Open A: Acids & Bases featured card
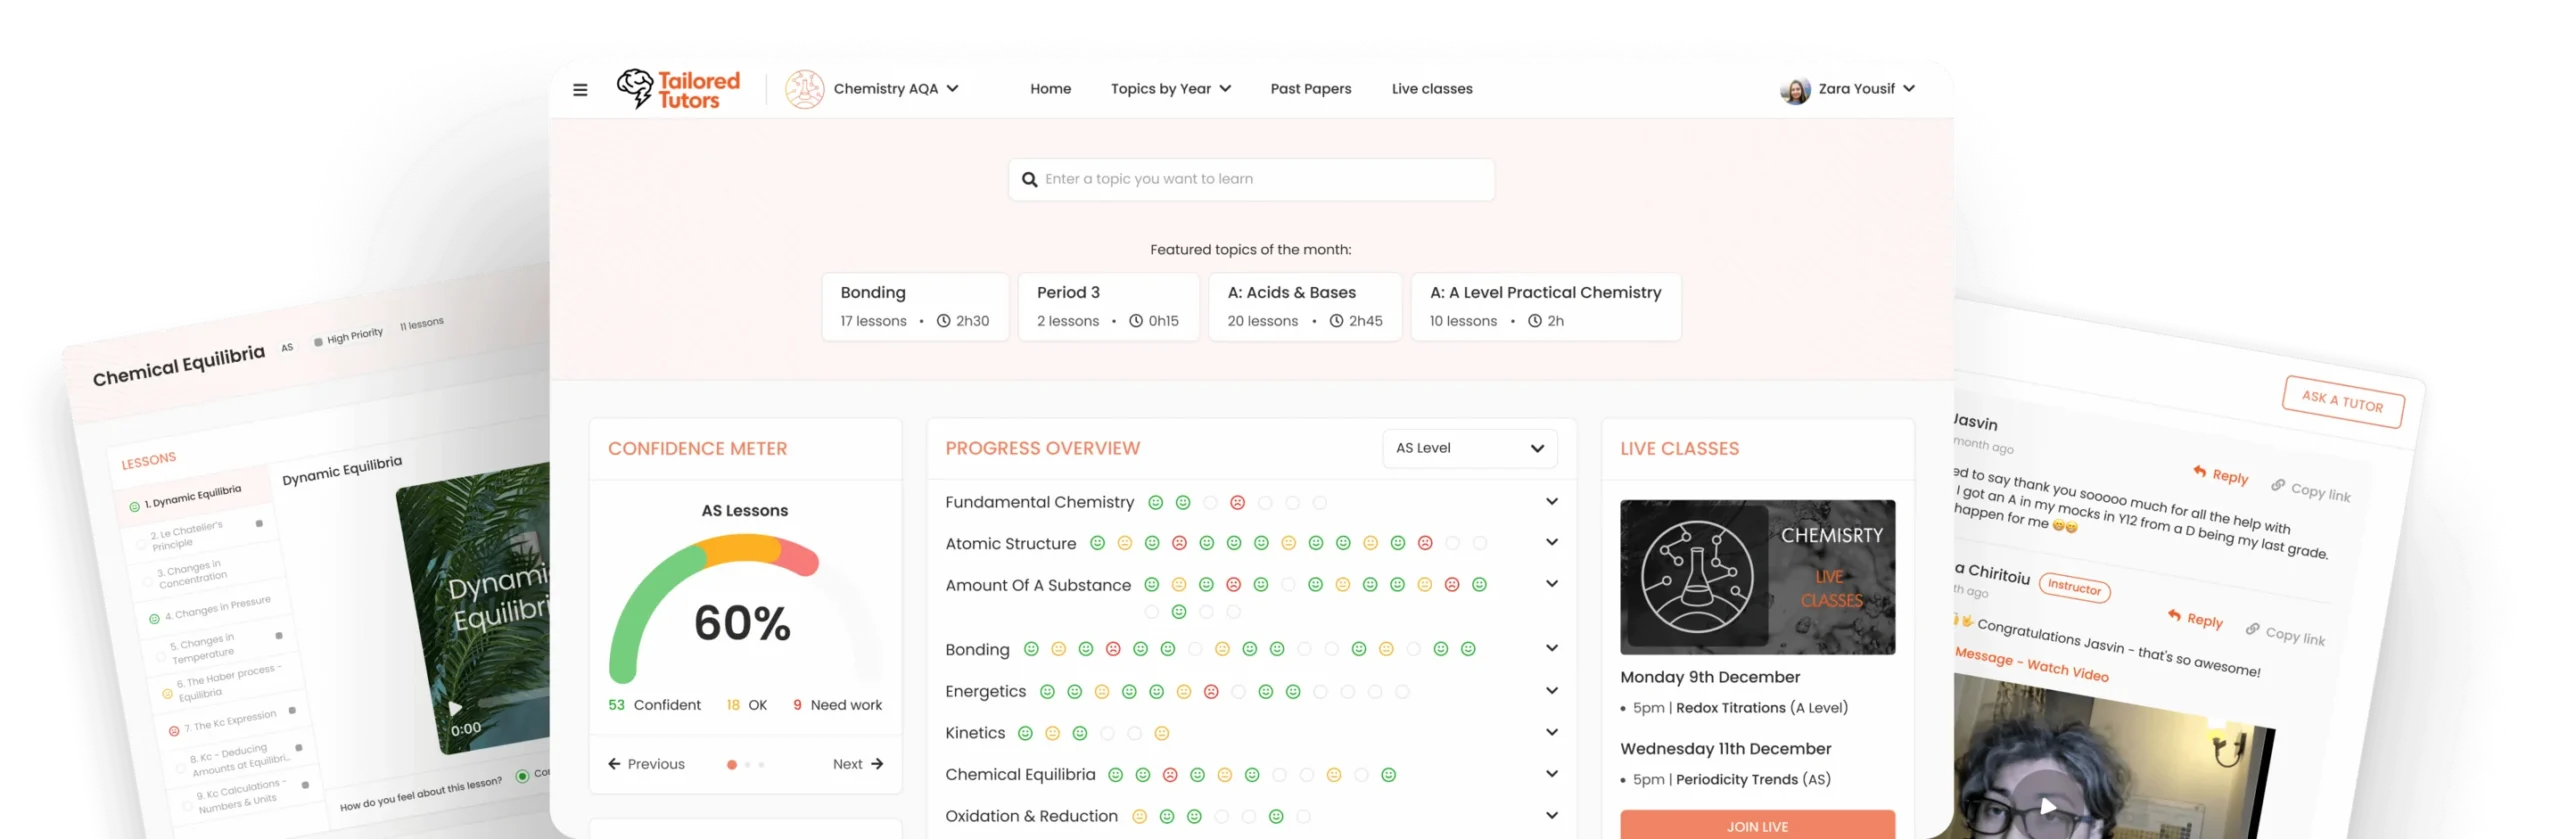Viewport: 2560px width, 839px height. coord(1305,307)
